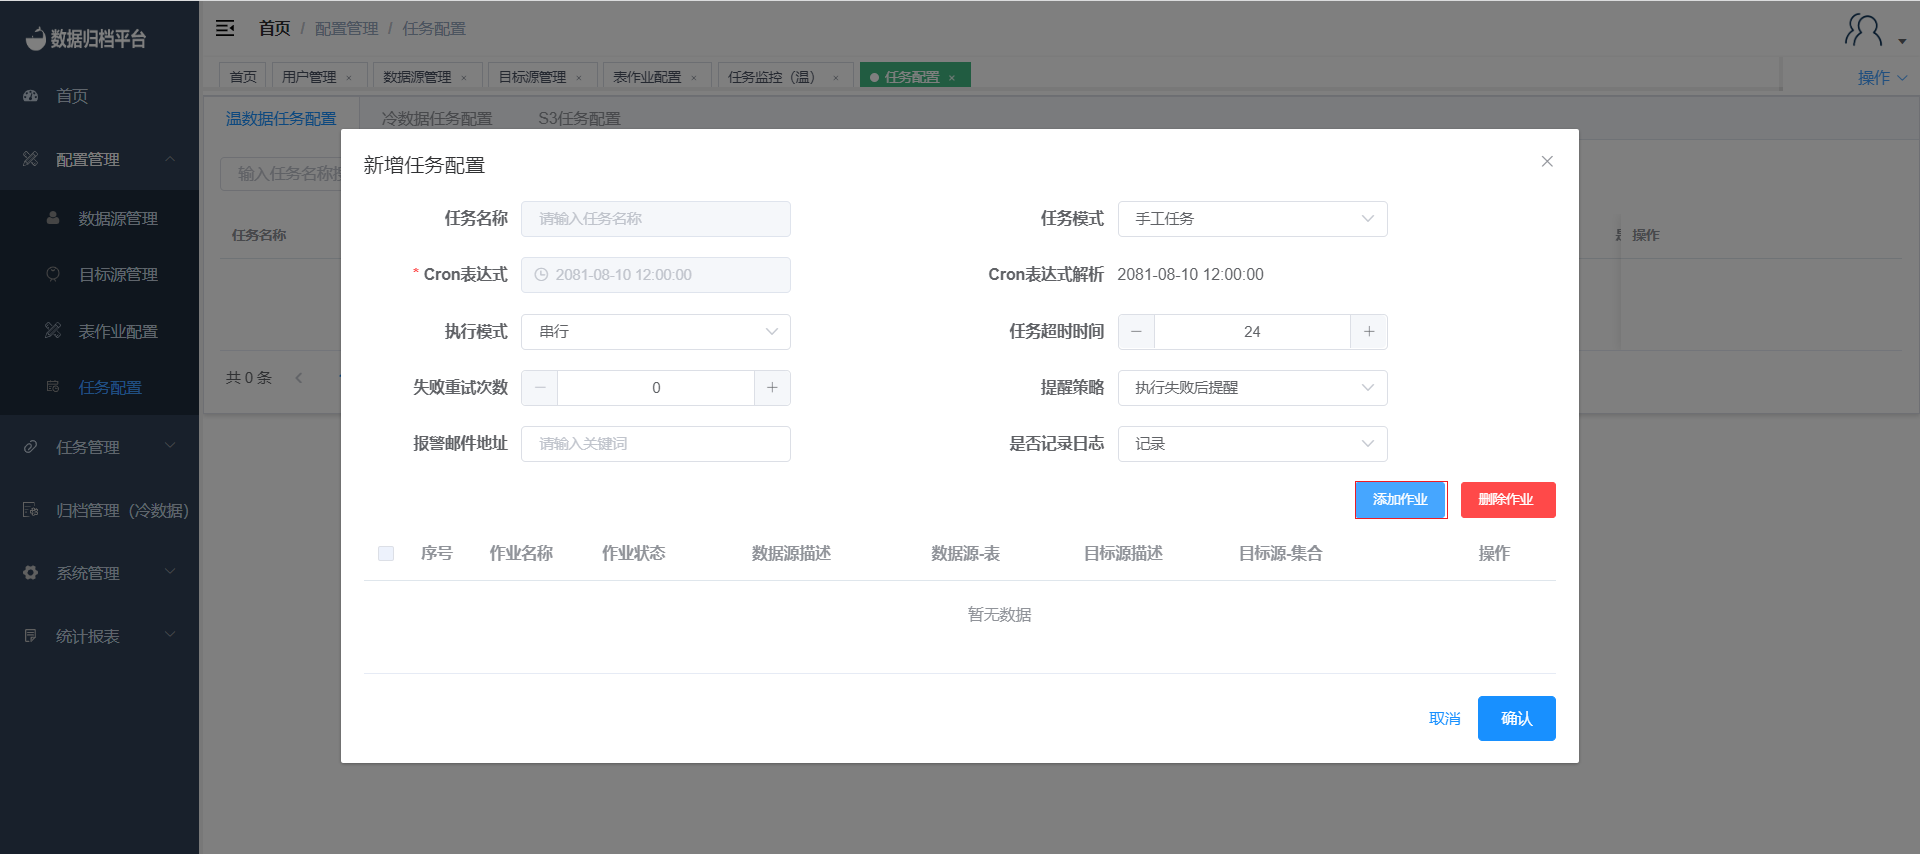Open the 提醒策略 dropdown
Viewport: 1920px width, 854px height.
tap(1252, 388)
